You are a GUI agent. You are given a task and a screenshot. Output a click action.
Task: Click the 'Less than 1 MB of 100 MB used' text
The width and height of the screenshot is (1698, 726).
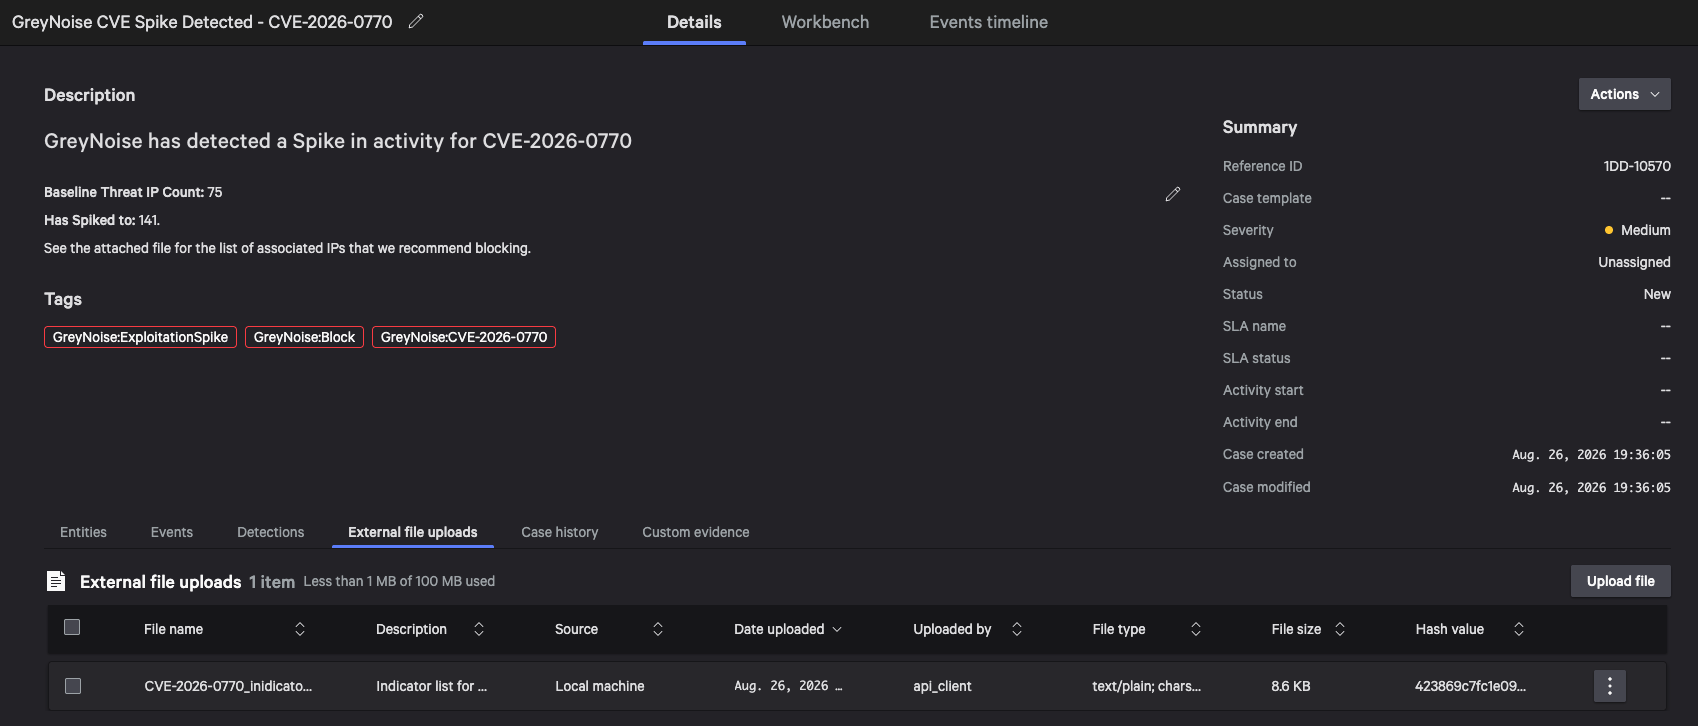pos(399,581)
